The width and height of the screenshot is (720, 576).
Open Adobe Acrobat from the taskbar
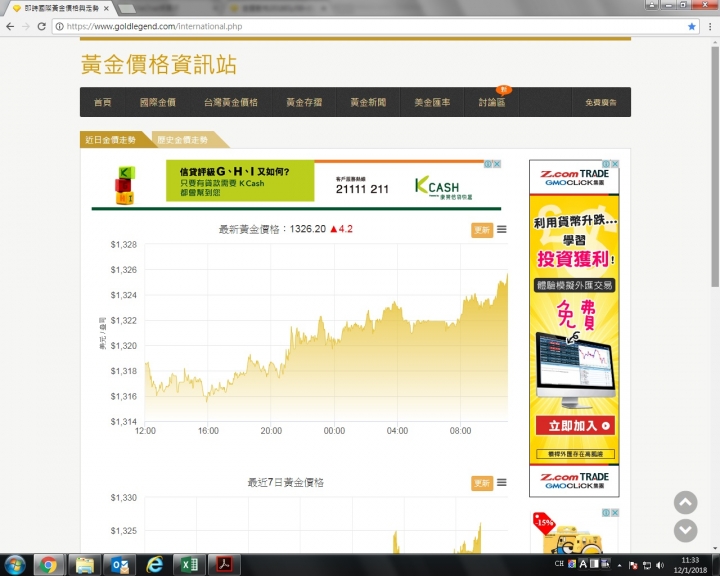point(224,565)
